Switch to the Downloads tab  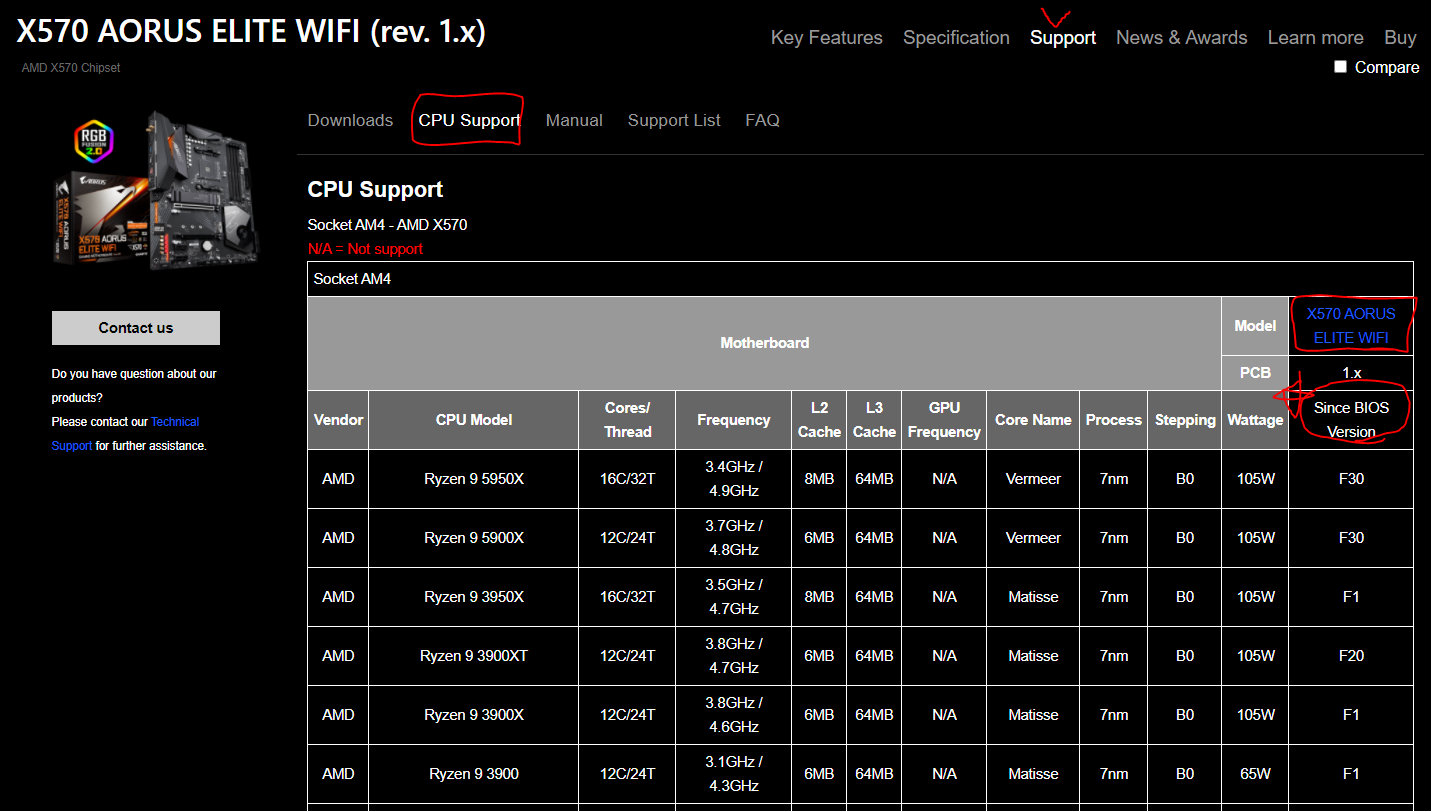click(350, 120)
